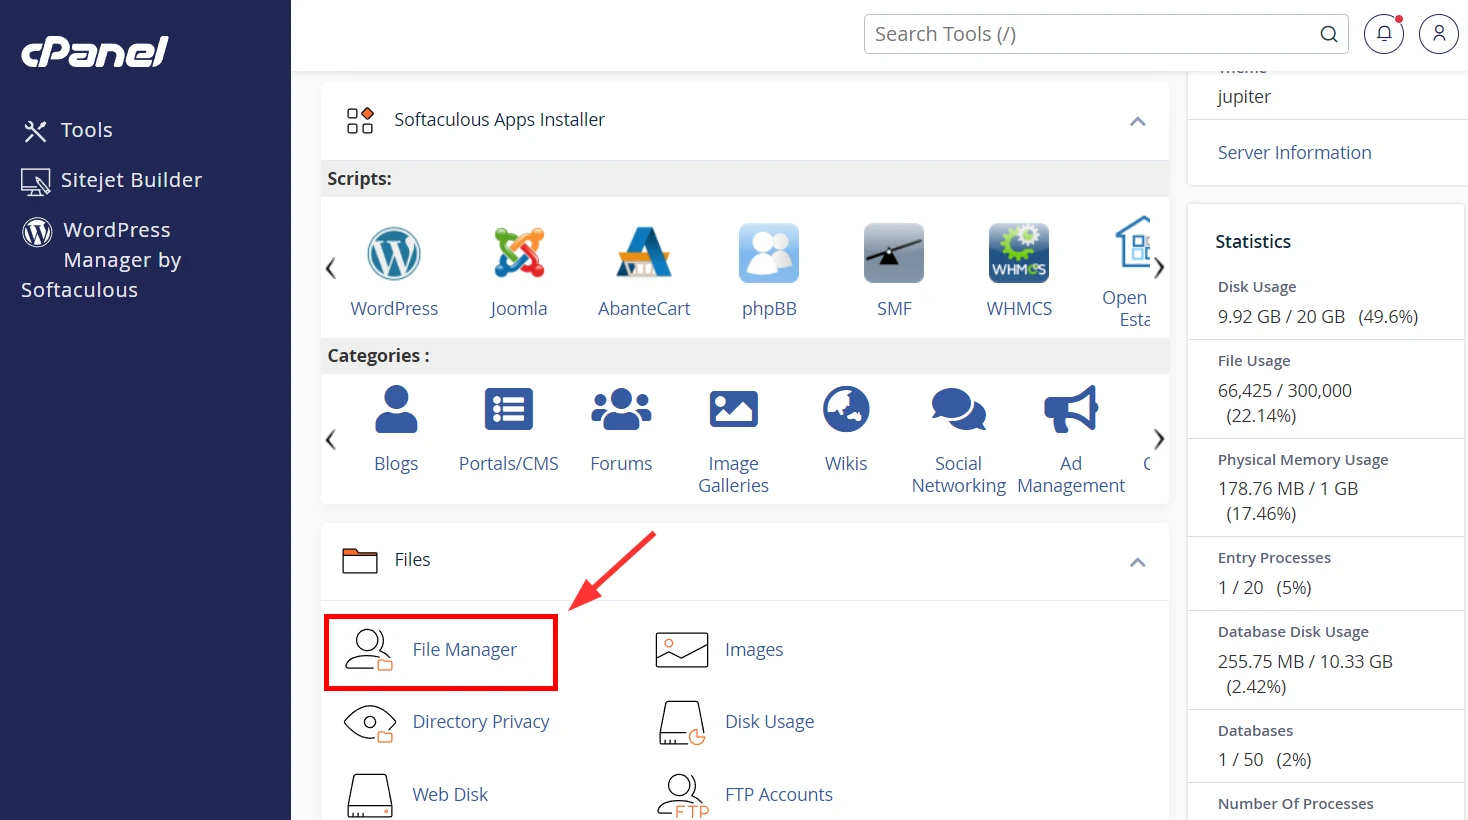Select the Joomla script icon

pyautogui.click(x=519, y=253)
